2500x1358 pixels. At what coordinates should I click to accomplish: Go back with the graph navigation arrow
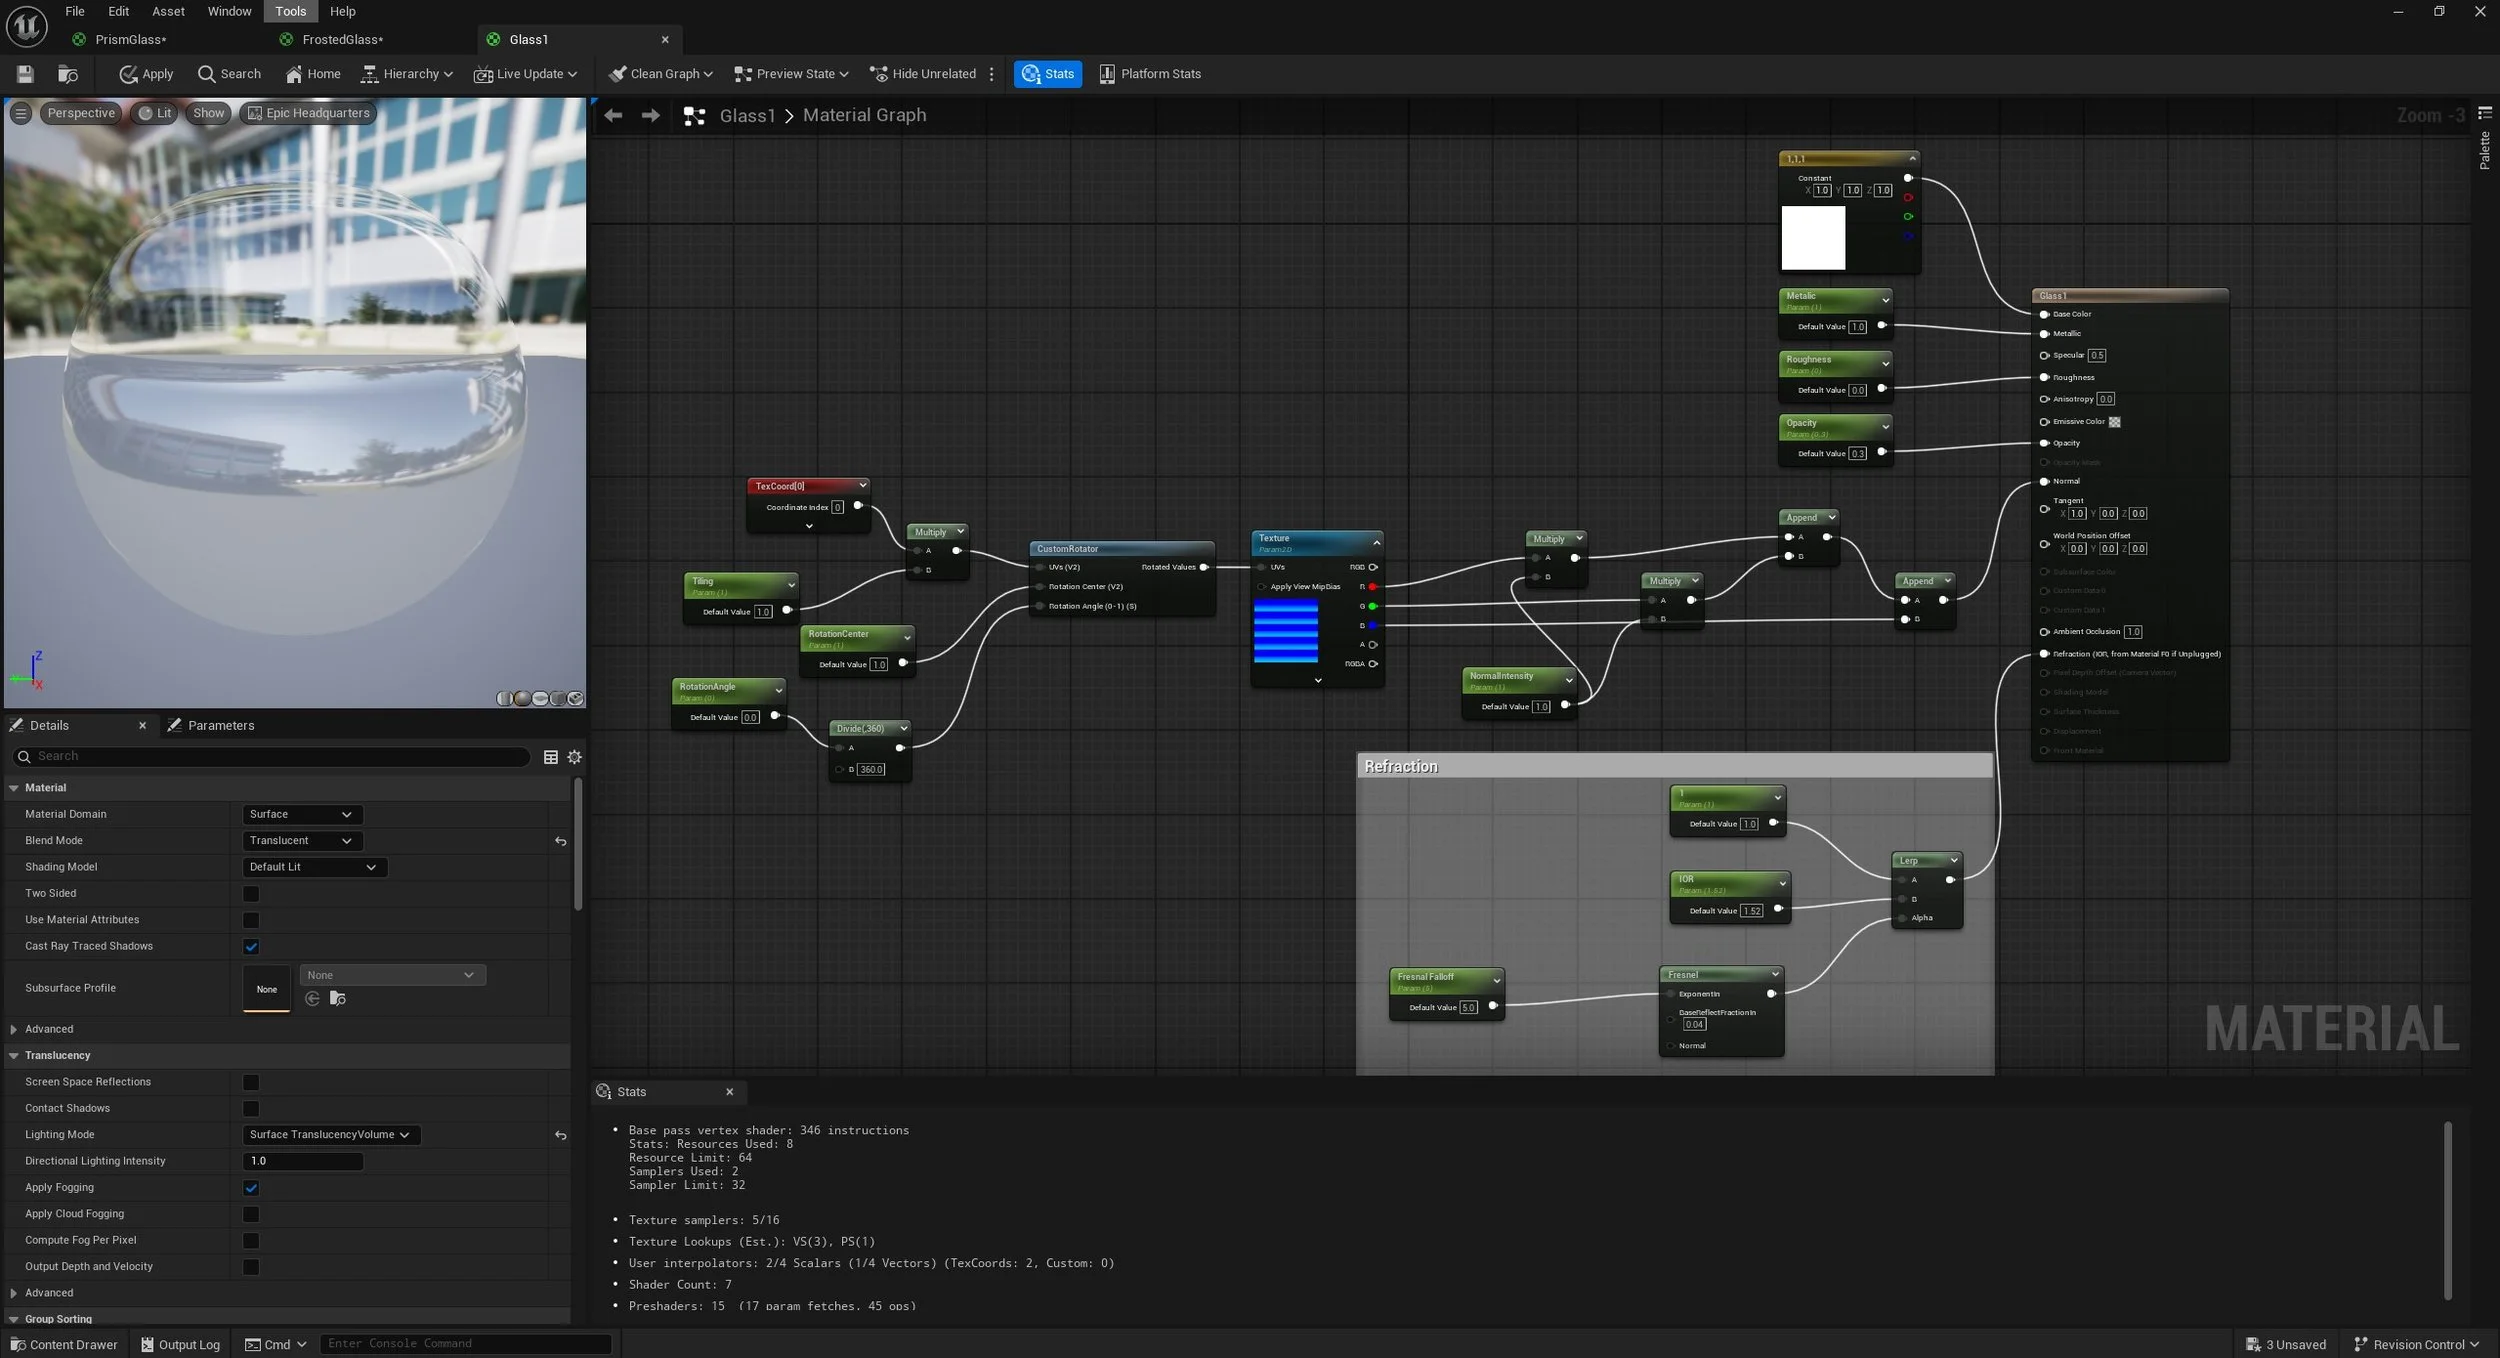point(613,116)
